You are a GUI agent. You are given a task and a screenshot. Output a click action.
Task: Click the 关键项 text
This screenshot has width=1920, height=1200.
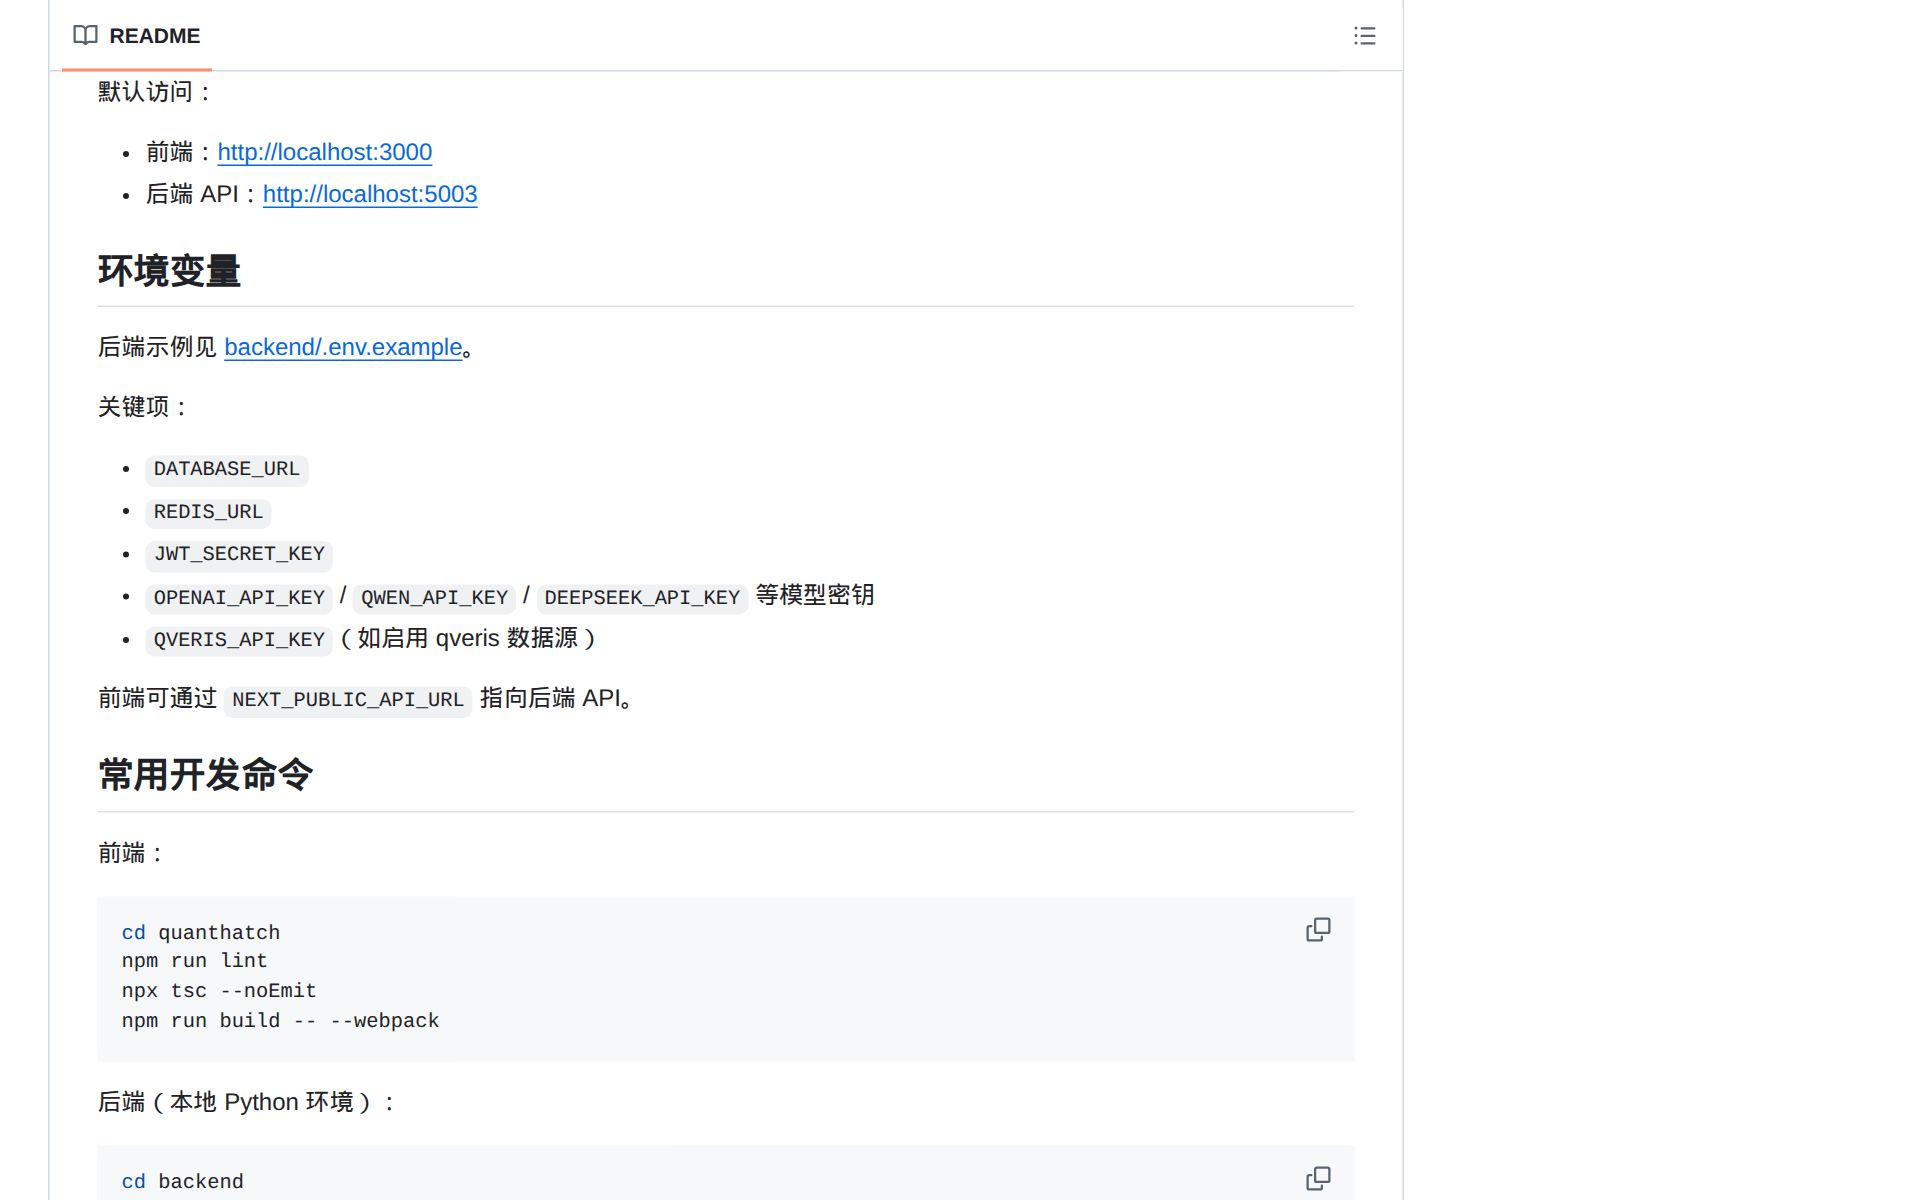coord(143,407)
